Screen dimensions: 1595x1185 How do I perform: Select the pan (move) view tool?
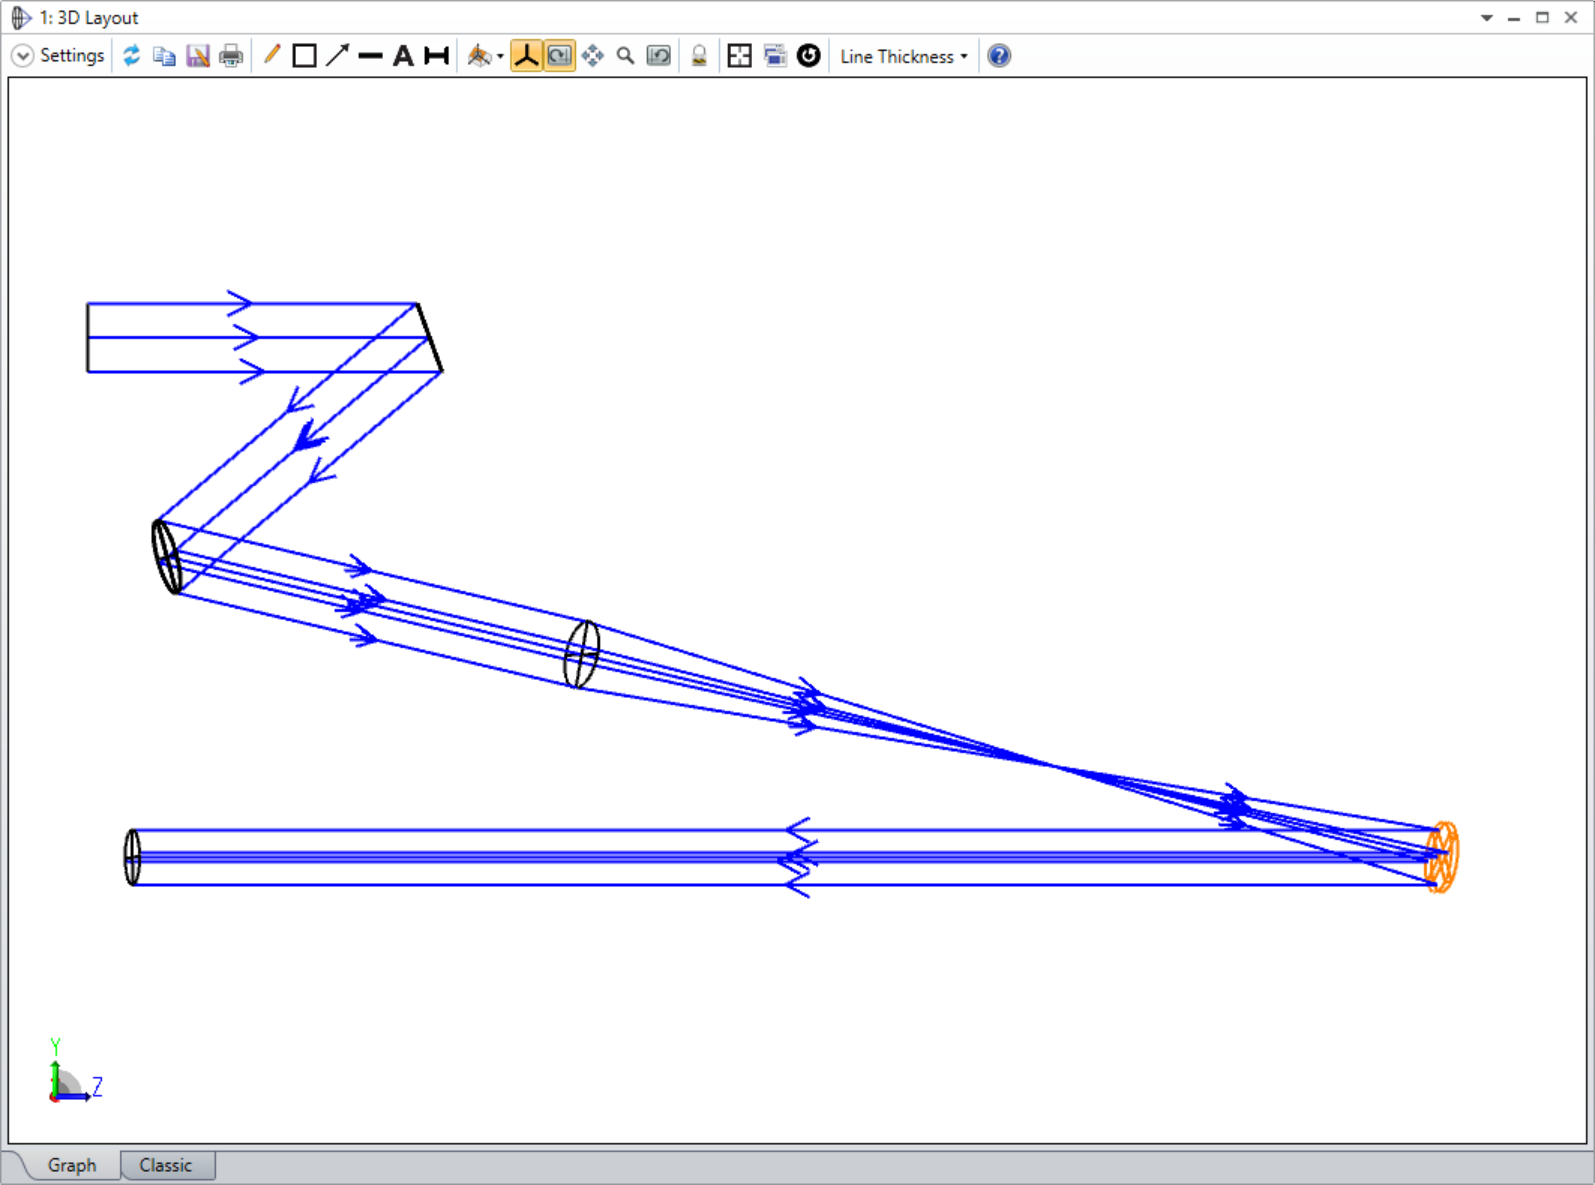click(593, 56)
